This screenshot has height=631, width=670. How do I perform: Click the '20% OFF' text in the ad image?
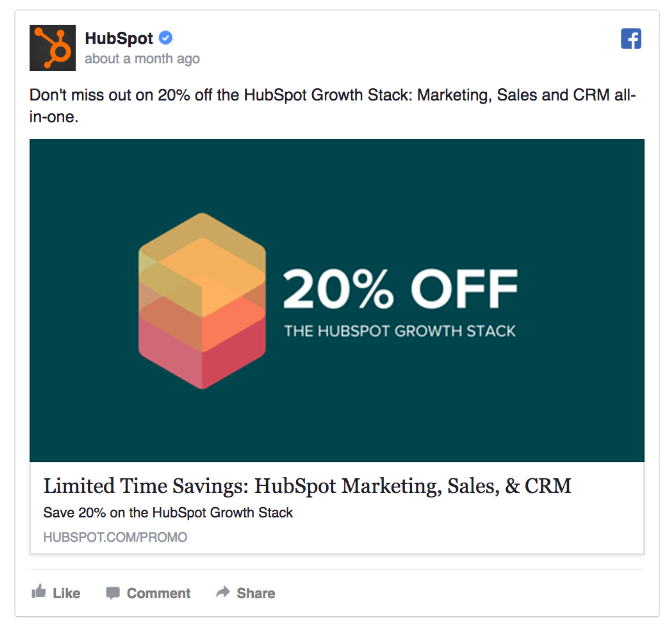pyautogui.click(x=400, y=289)
